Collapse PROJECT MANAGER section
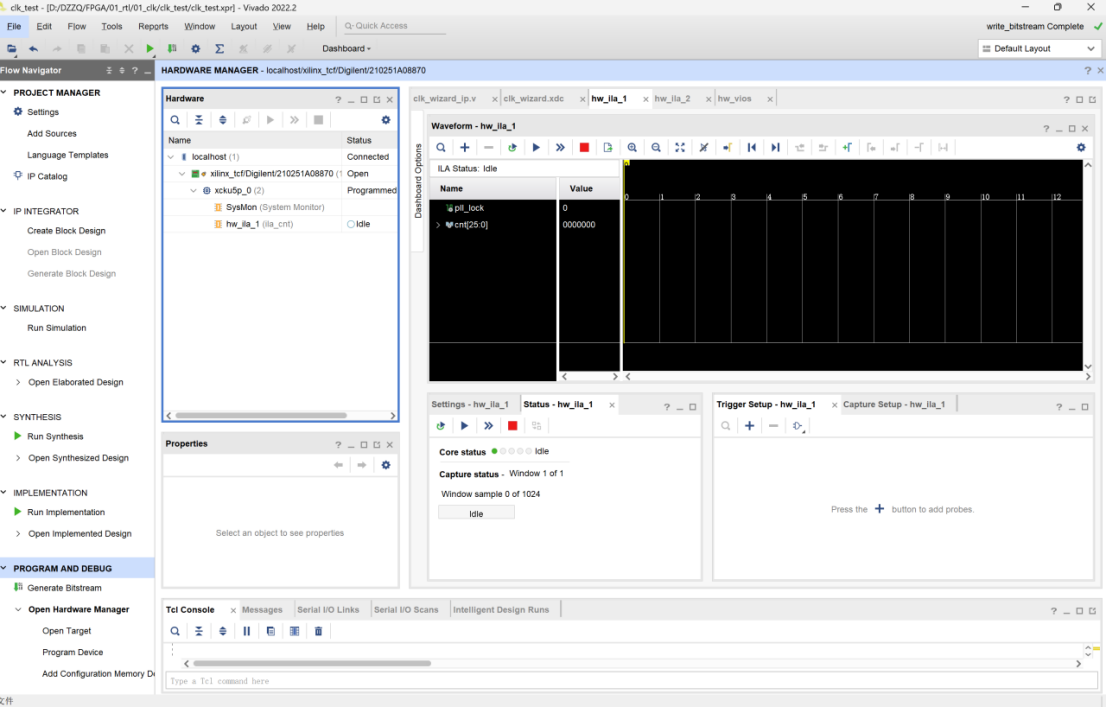Screen dimensions: 1107x707 tap(4, 93)
